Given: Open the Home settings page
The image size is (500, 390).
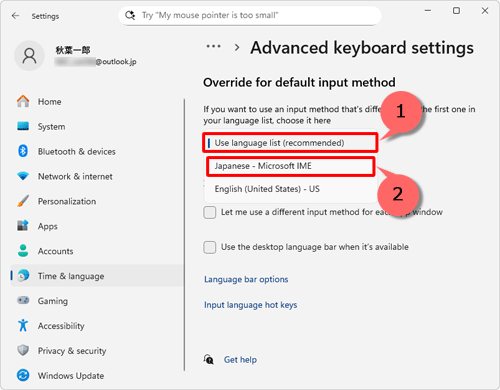Looking at the screenshot, I should [97, 101].
